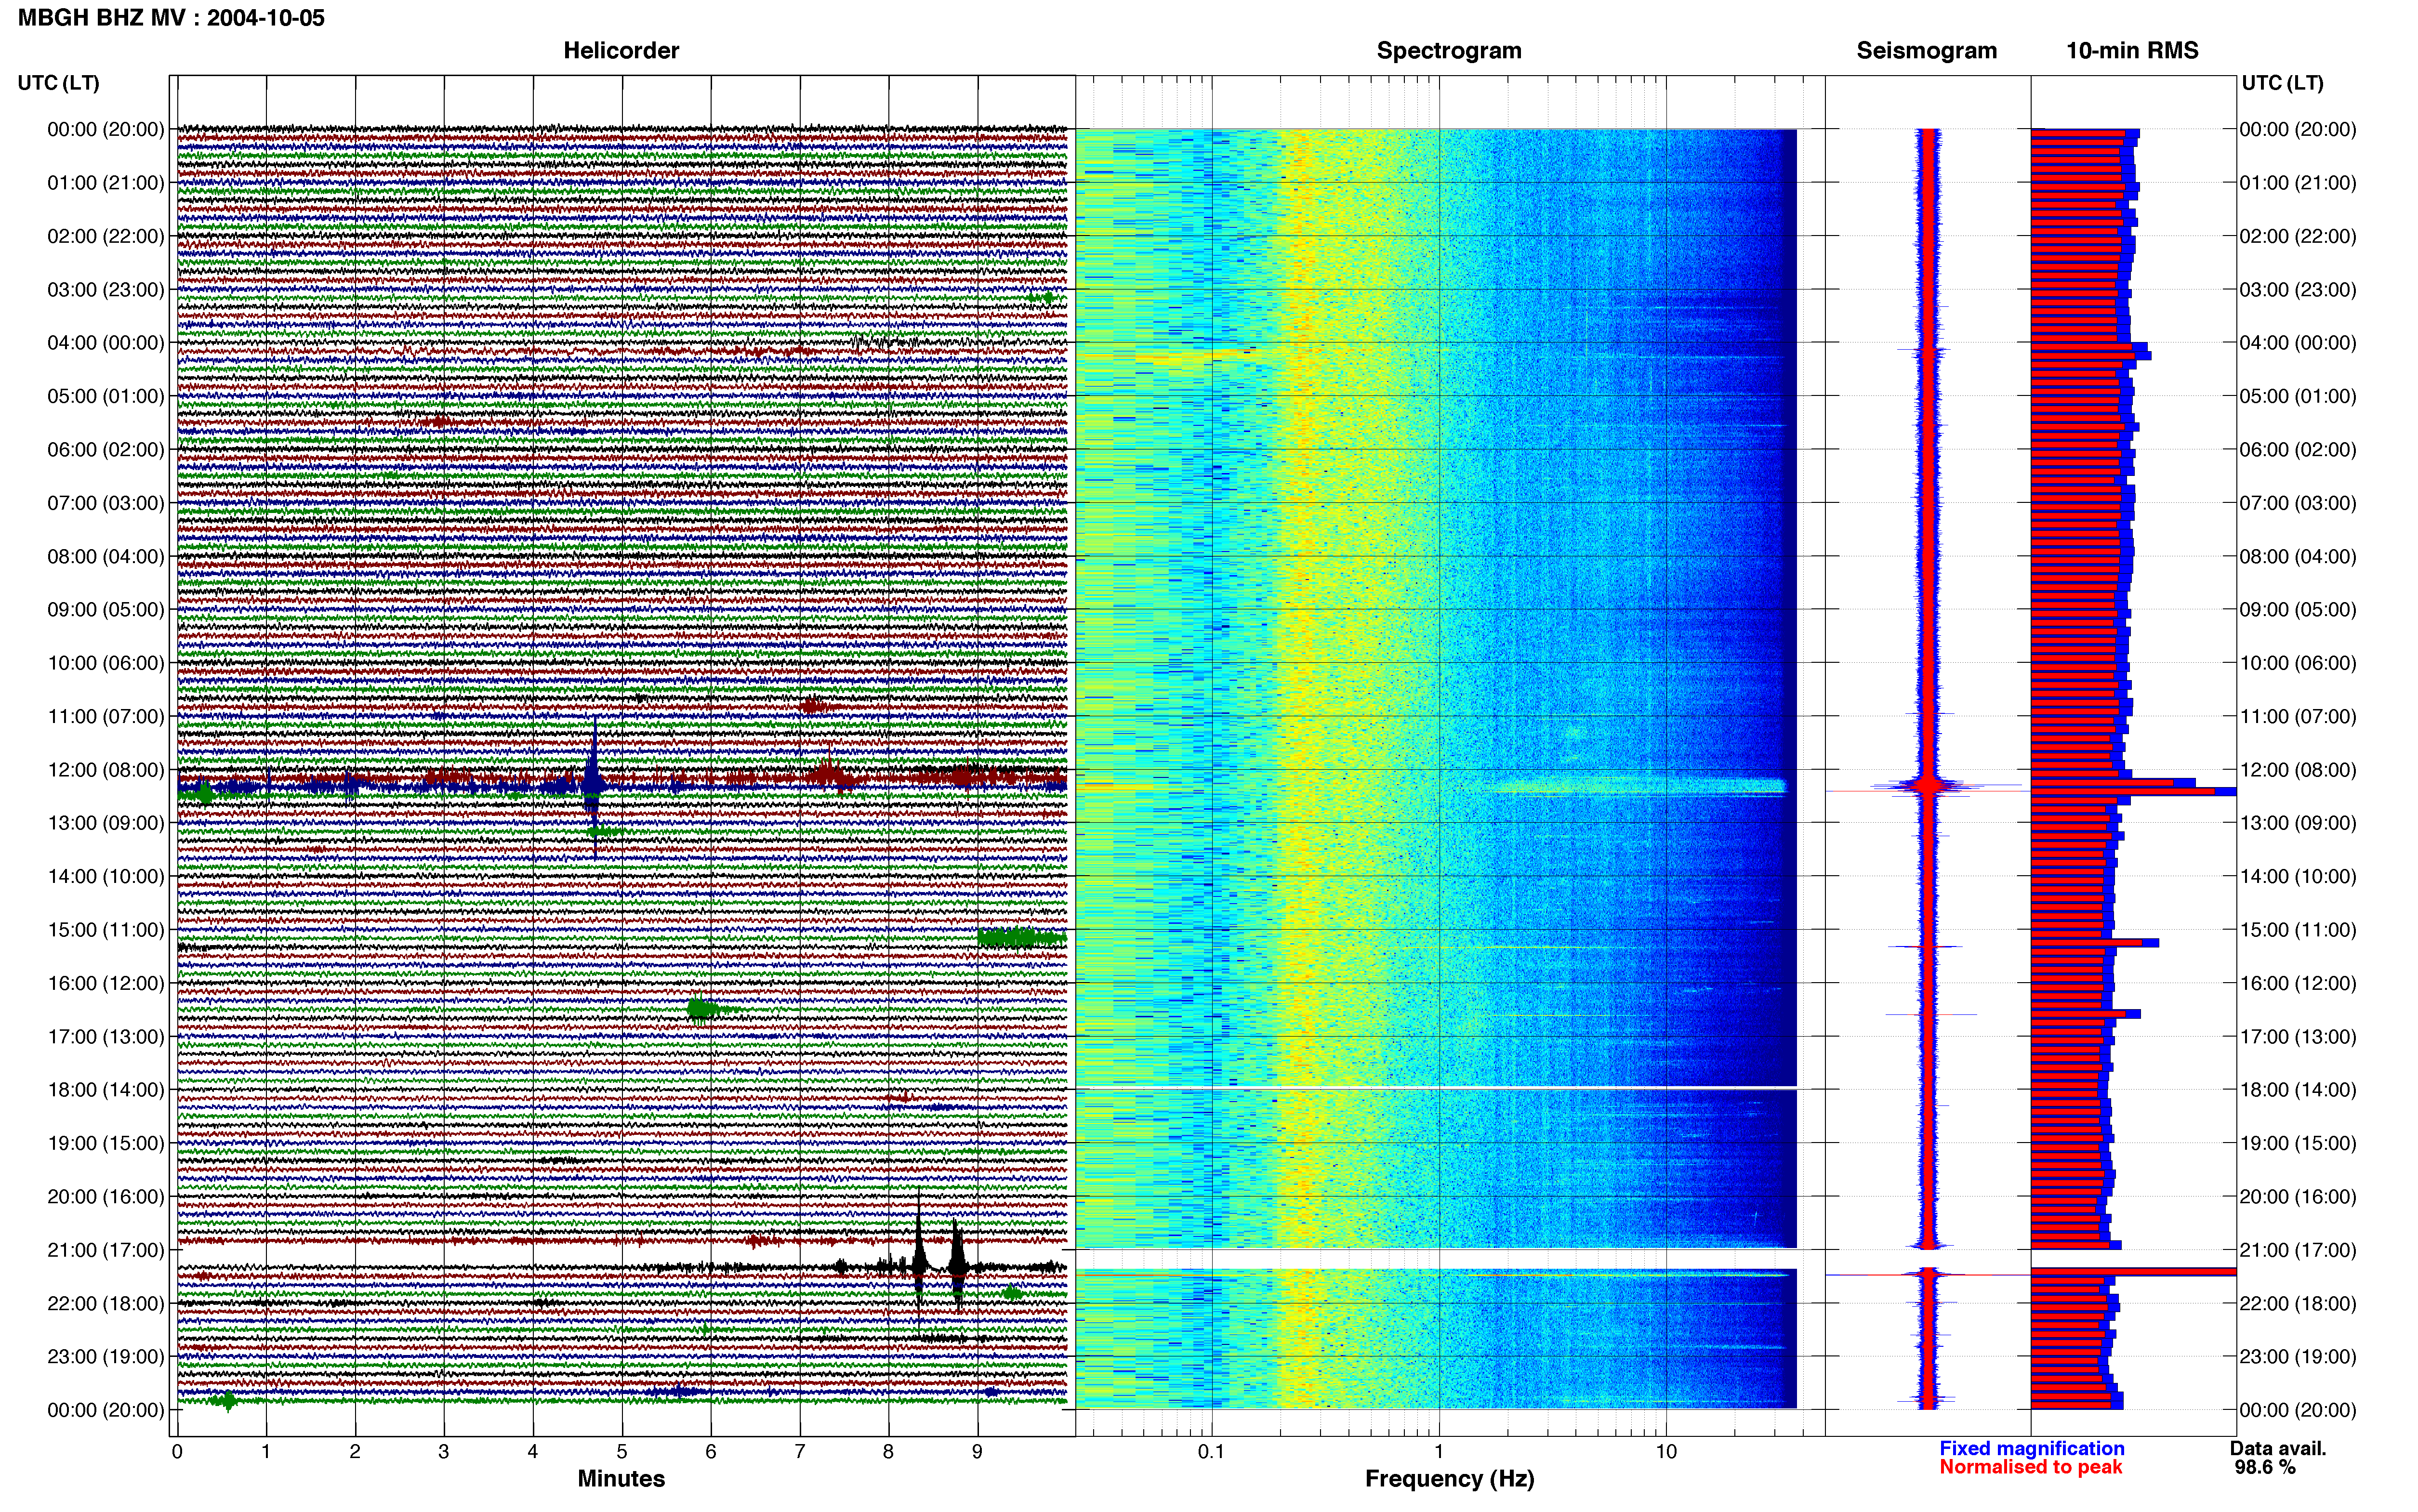Select the blue Fixed magnification legend text
Image resolution: width=2418 pixels, height=1512 pixels.
tap(2031, 1448)
